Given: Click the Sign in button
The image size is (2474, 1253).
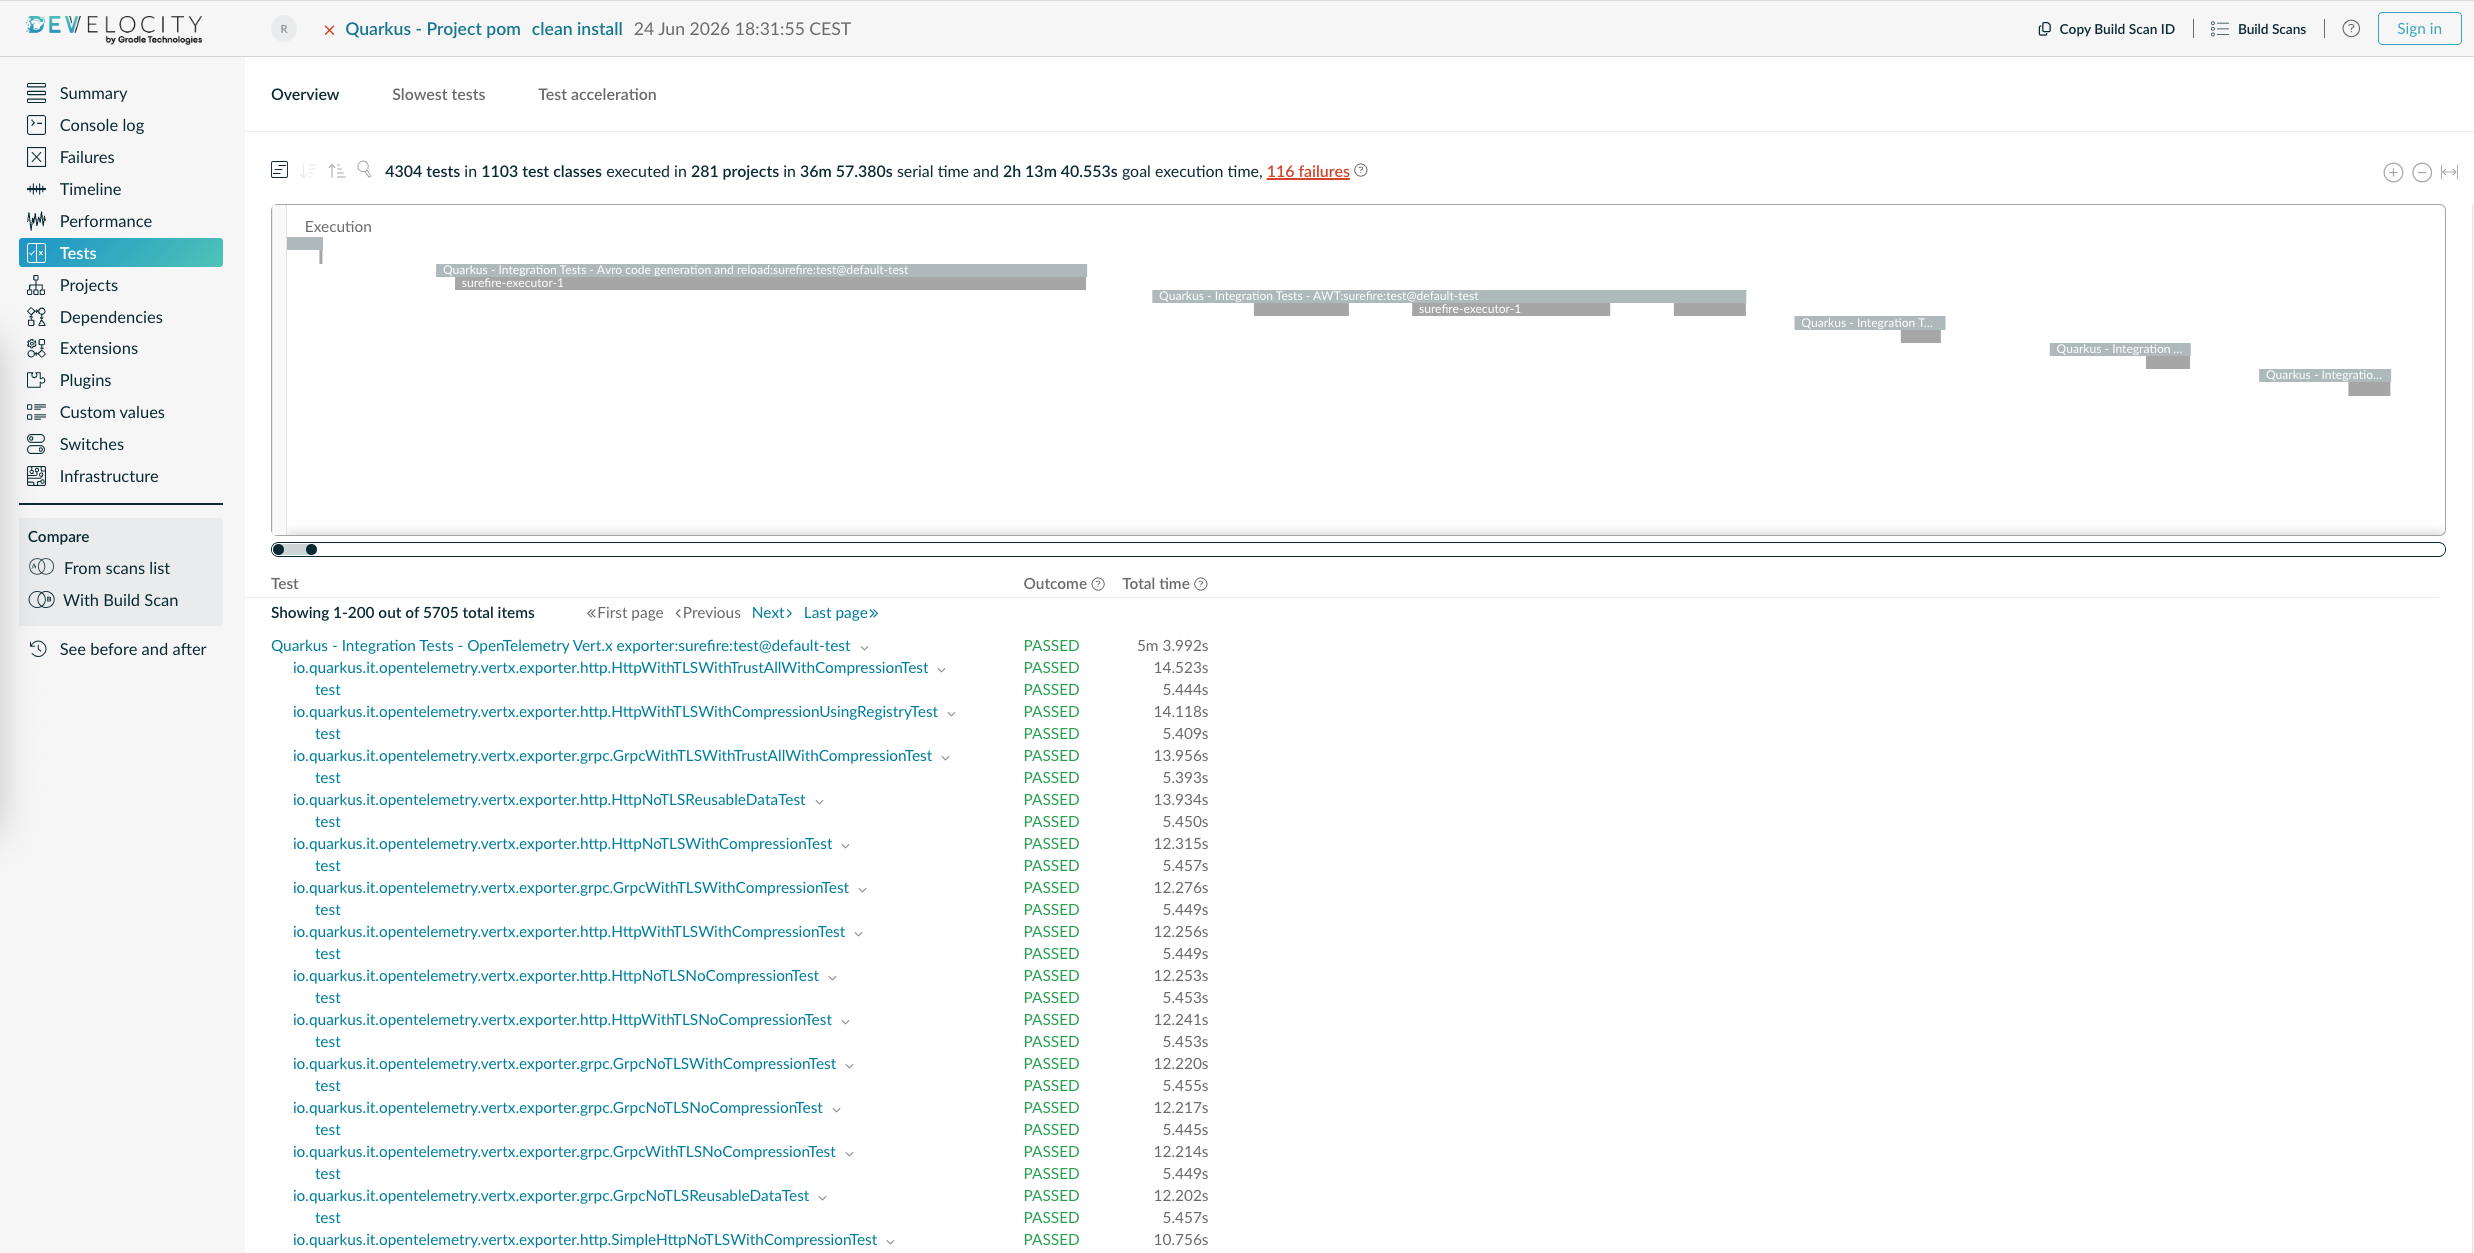Looking at the screenshot, I should tap(2419, 29).
